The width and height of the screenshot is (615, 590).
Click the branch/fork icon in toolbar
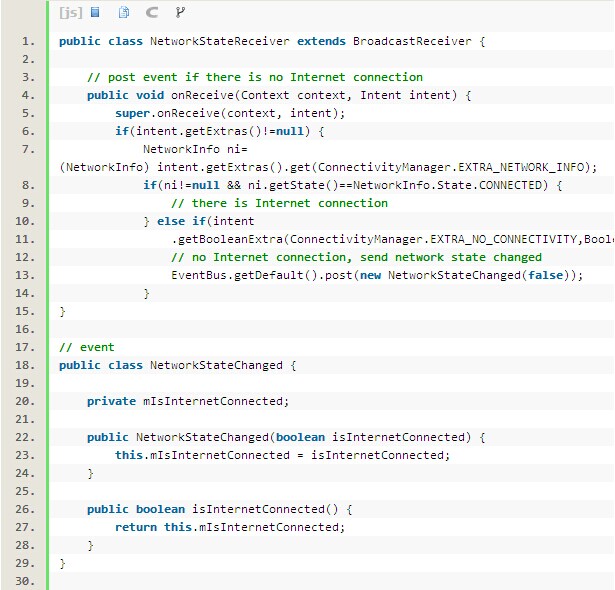(x=180, y=13)
